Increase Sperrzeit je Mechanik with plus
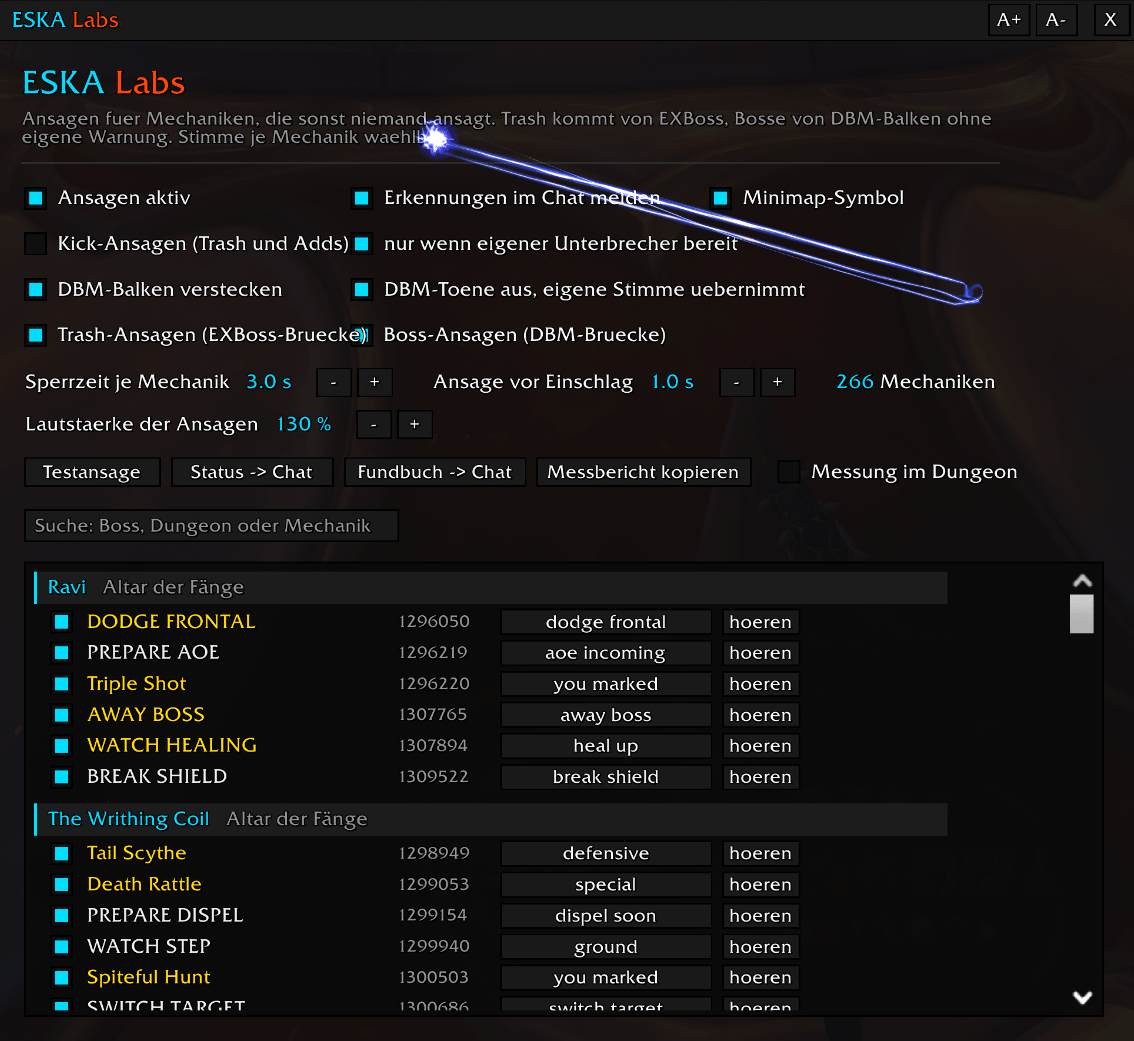Image resolution: width=1134 pixels, height=1041 pixels. 375,382
